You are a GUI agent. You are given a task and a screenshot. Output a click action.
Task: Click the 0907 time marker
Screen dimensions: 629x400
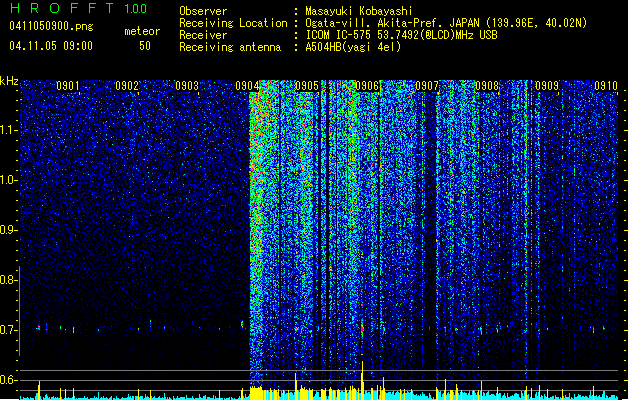(x=427, y=86)
